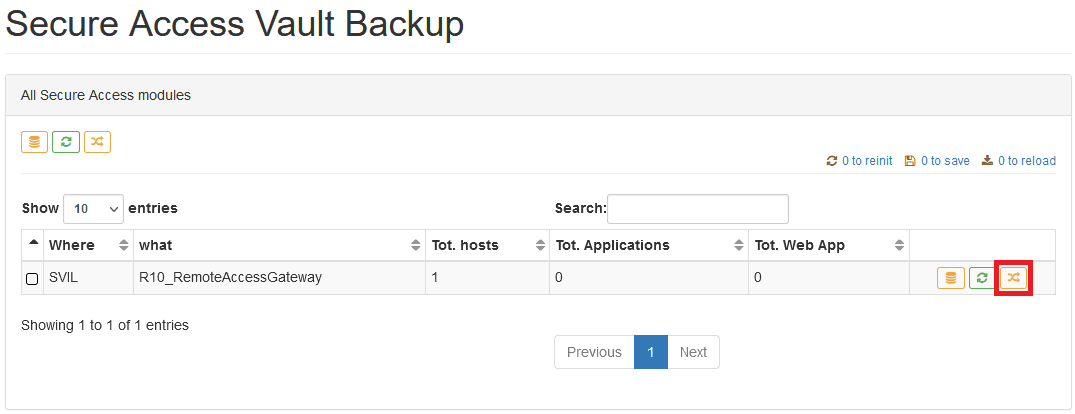Sort the table by Tot. hosts column
This screenshot has height=414, width=1075.
[487, 245]
